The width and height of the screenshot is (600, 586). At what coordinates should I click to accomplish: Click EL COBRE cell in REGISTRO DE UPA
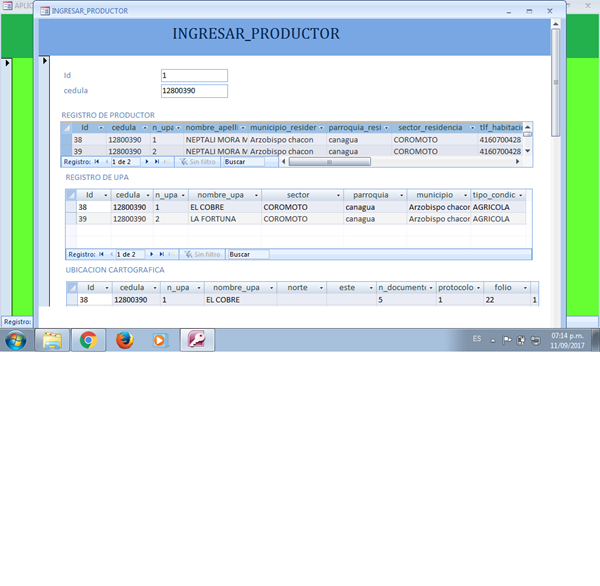[225, 207]
